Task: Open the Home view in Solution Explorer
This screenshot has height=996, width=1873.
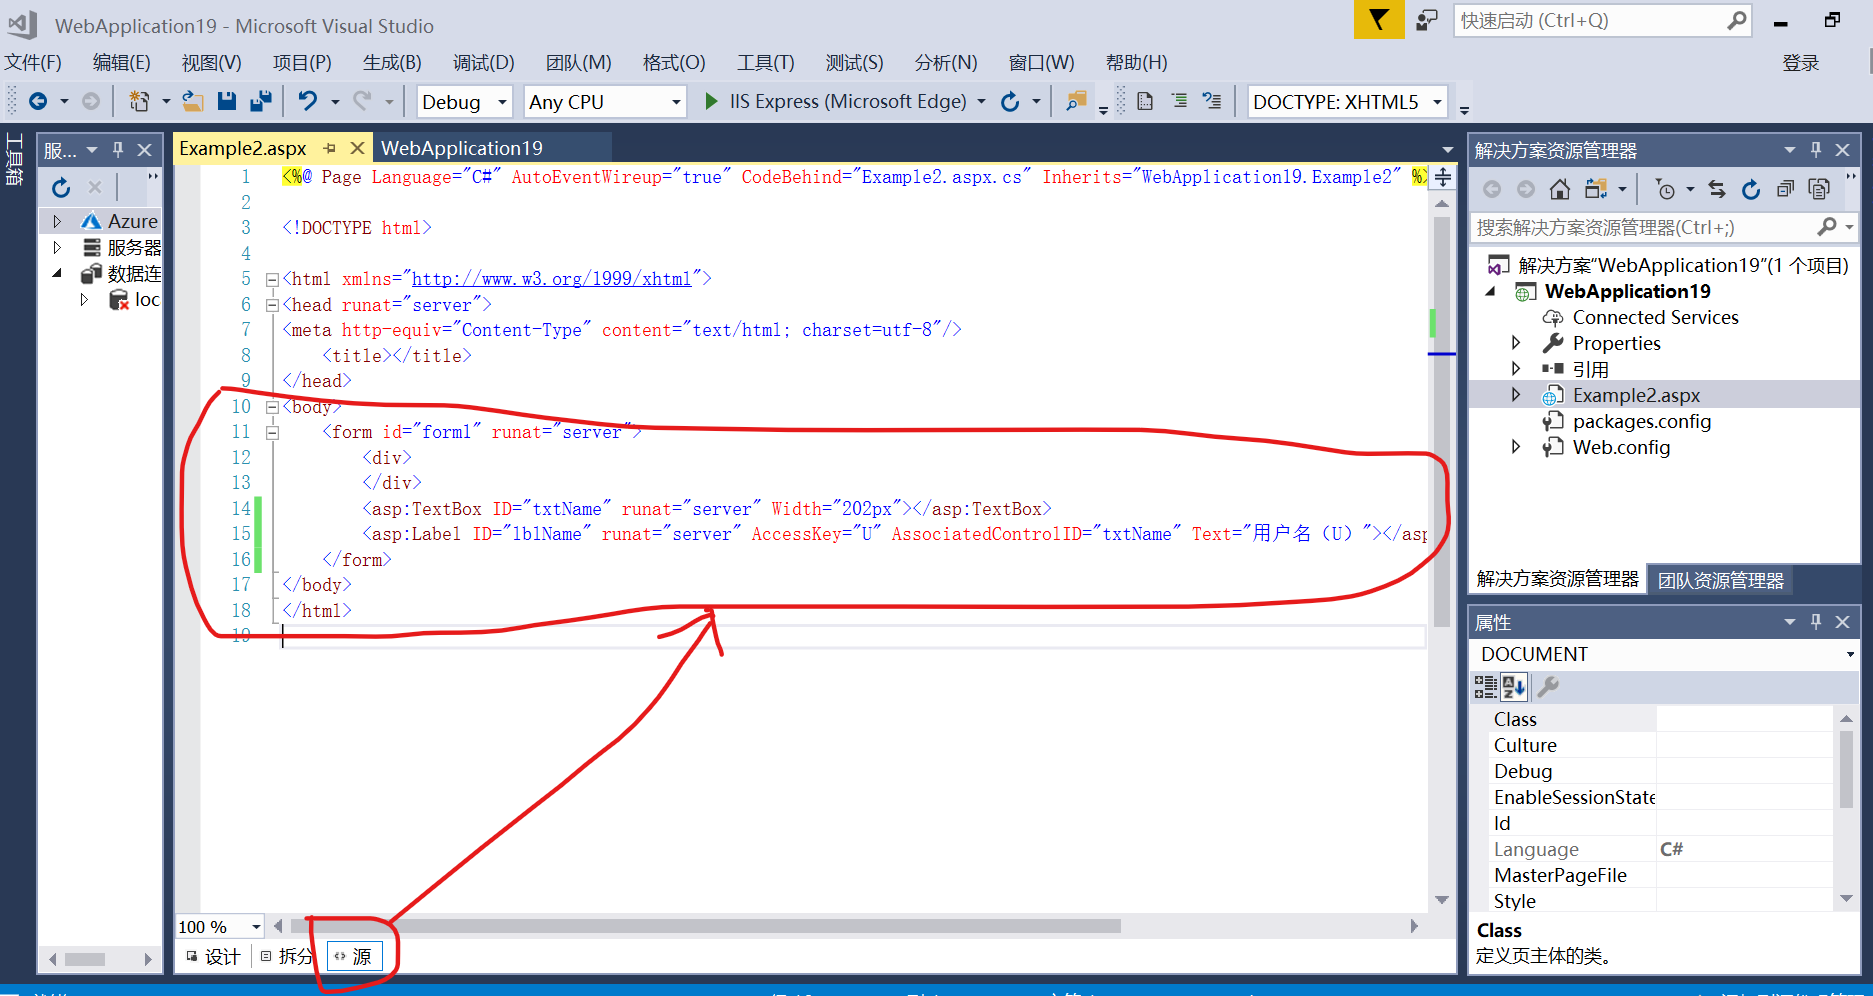Action: tap(1560, 189)
